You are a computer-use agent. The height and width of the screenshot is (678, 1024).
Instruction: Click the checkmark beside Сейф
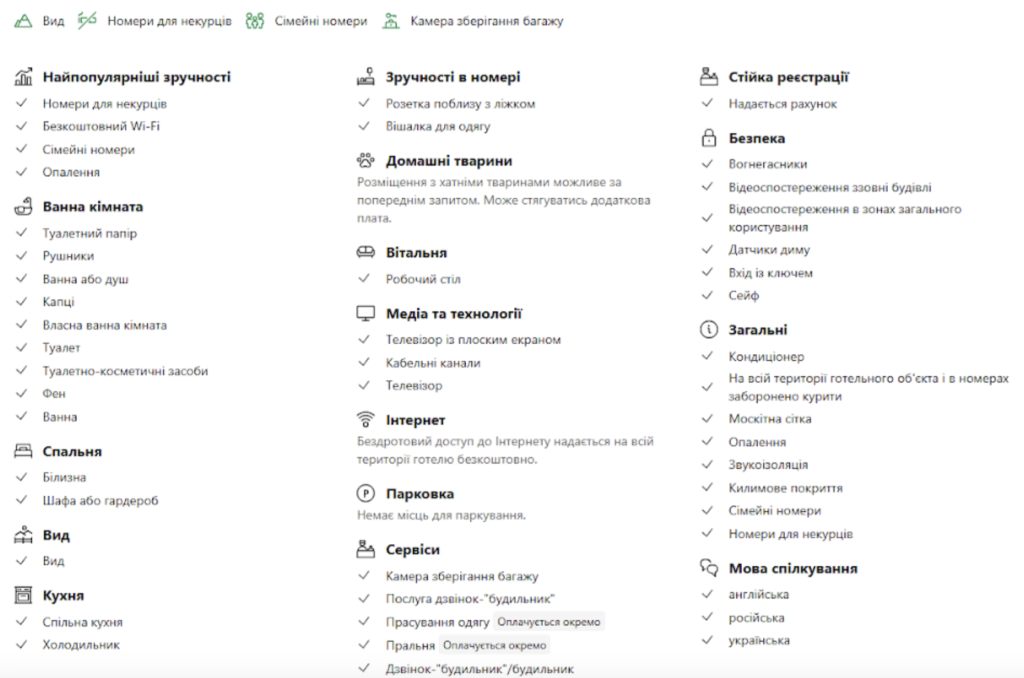(707, 295)
